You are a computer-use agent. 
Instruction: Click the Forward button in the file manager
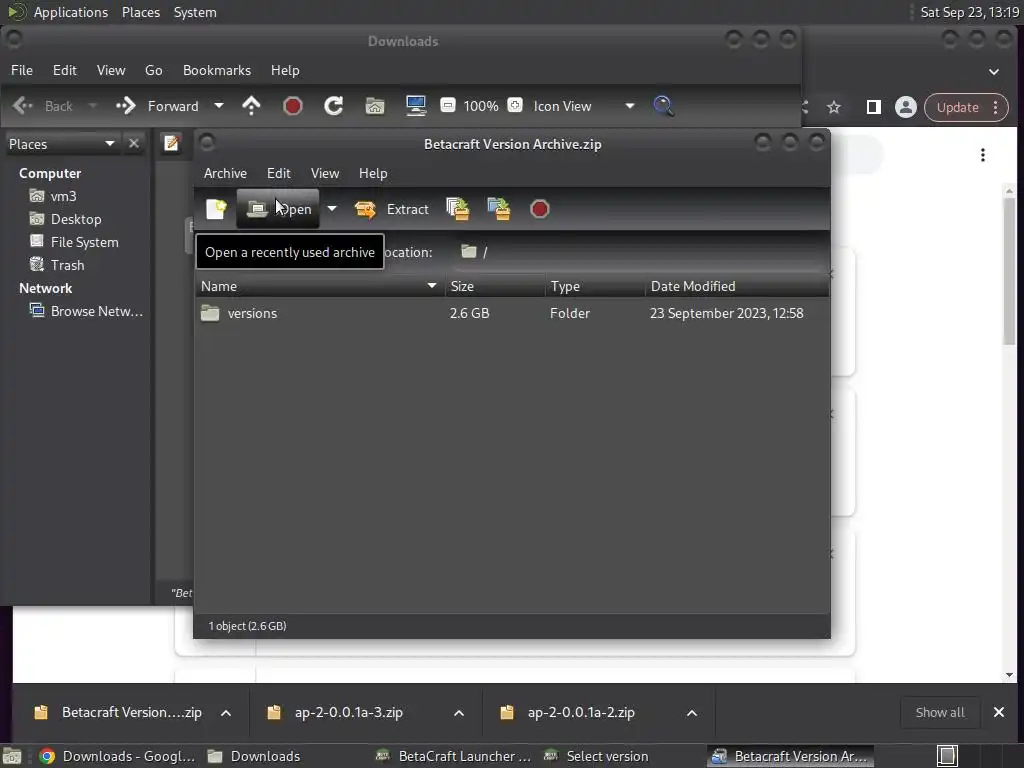(157, 106)
